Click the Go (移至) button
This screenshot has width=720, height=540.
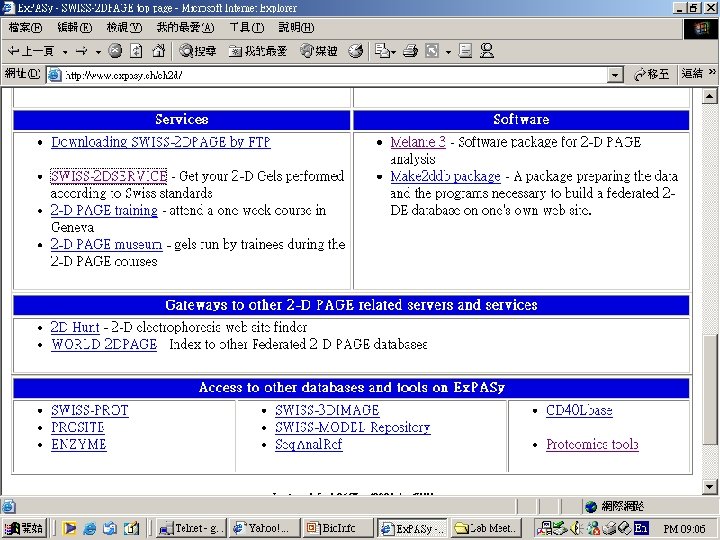pos(651,74)
